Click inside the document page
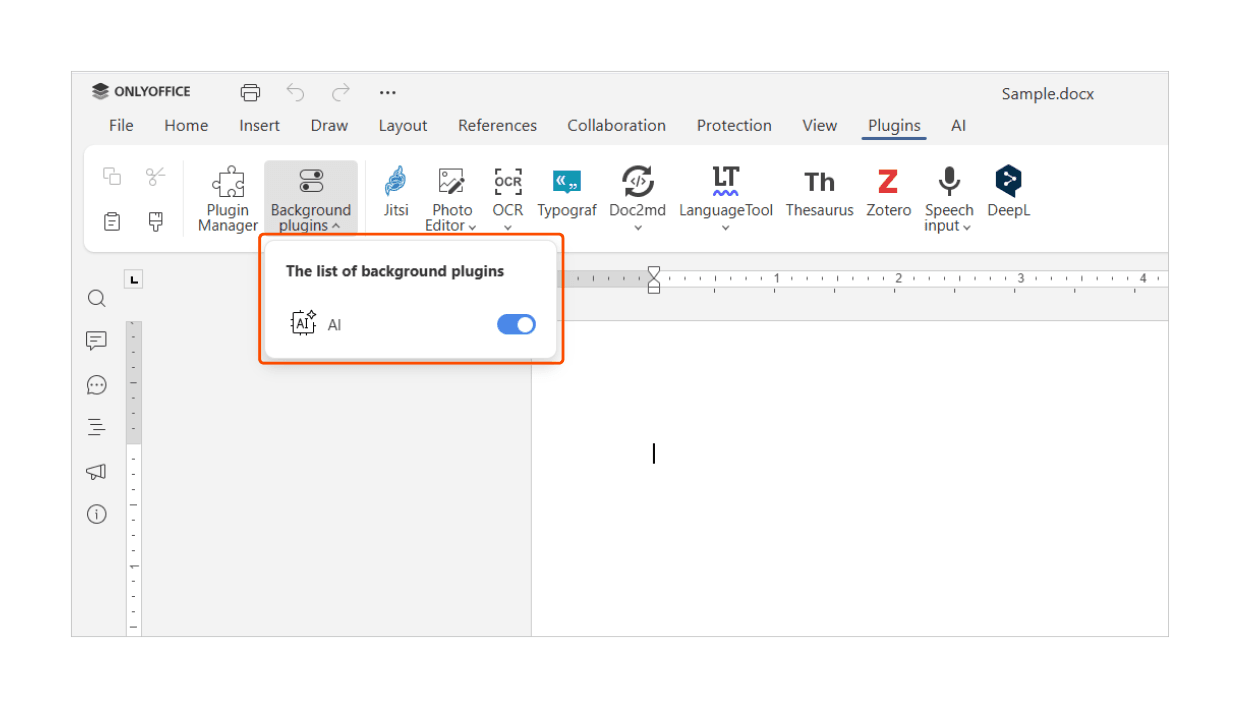Screen dimensions: 1240x708 click(850, 478)
